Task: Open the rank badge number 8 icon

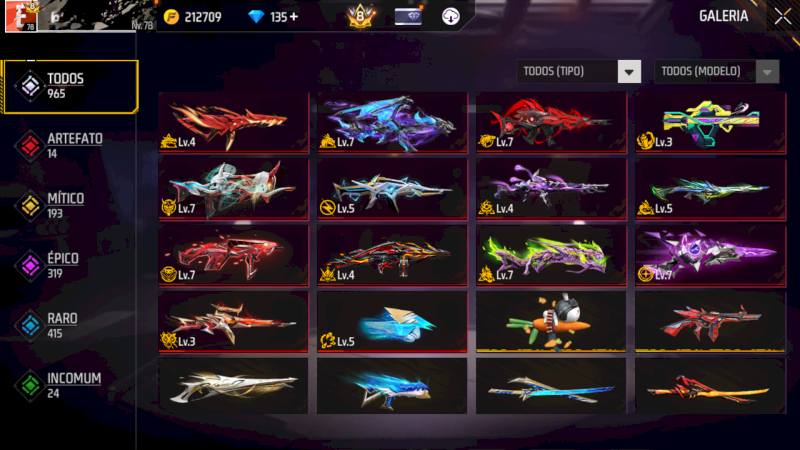Action: pos(360,16)
